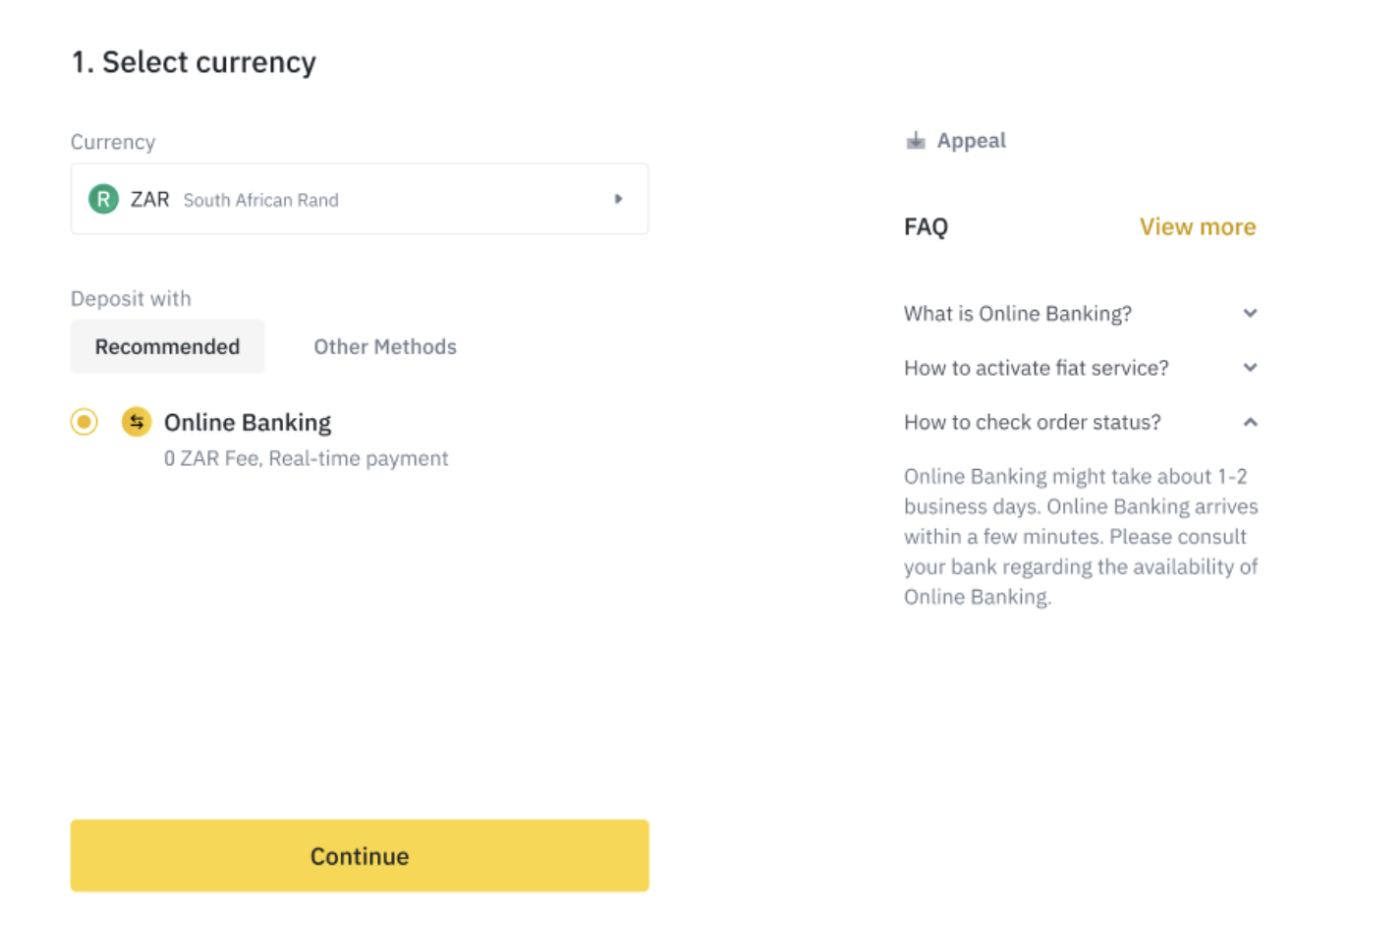The image size is (1396, 944).
Task: Click the "0 ZAR Fee, Real-time payment" description
Action: coord(306,459)
